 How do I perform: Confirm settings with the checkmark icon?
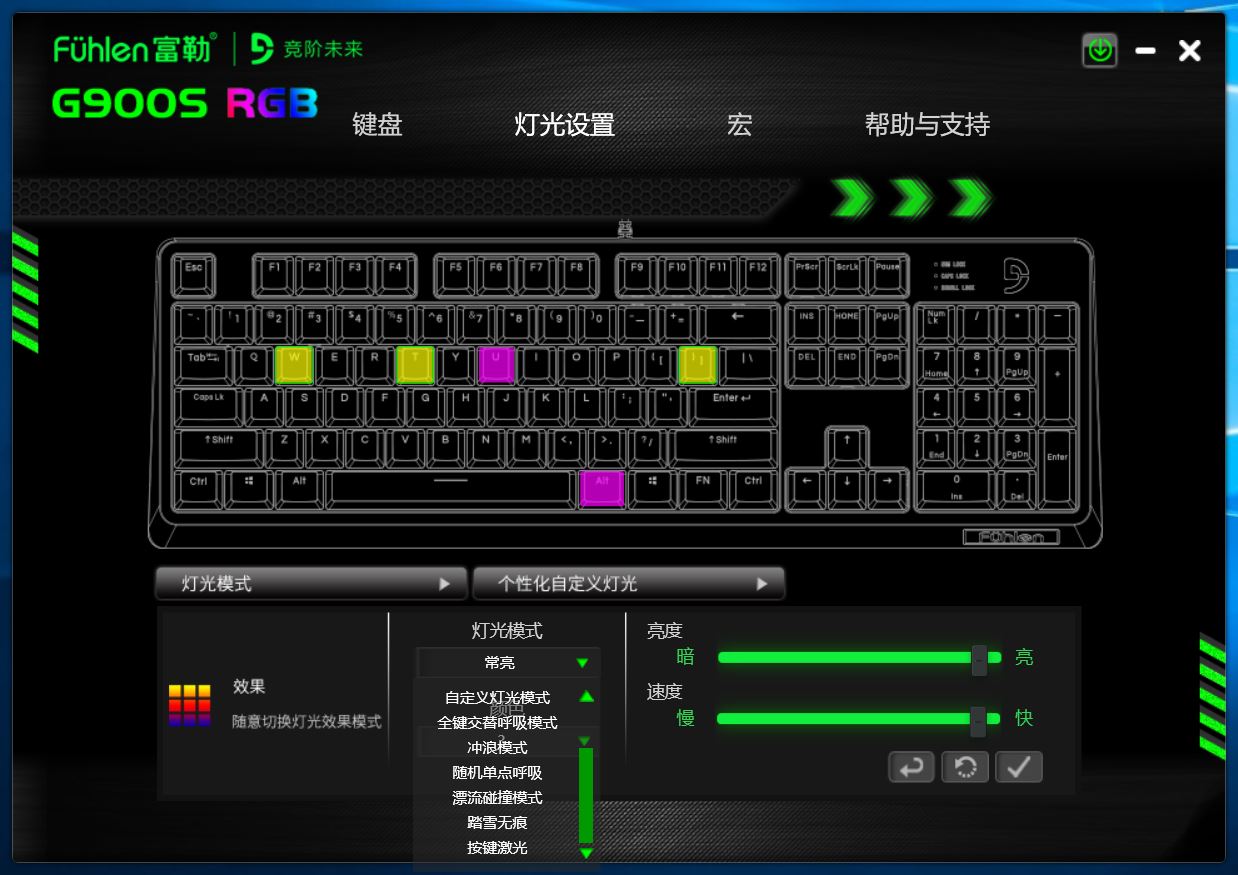pyautogui.click(x=1019, y=767)
